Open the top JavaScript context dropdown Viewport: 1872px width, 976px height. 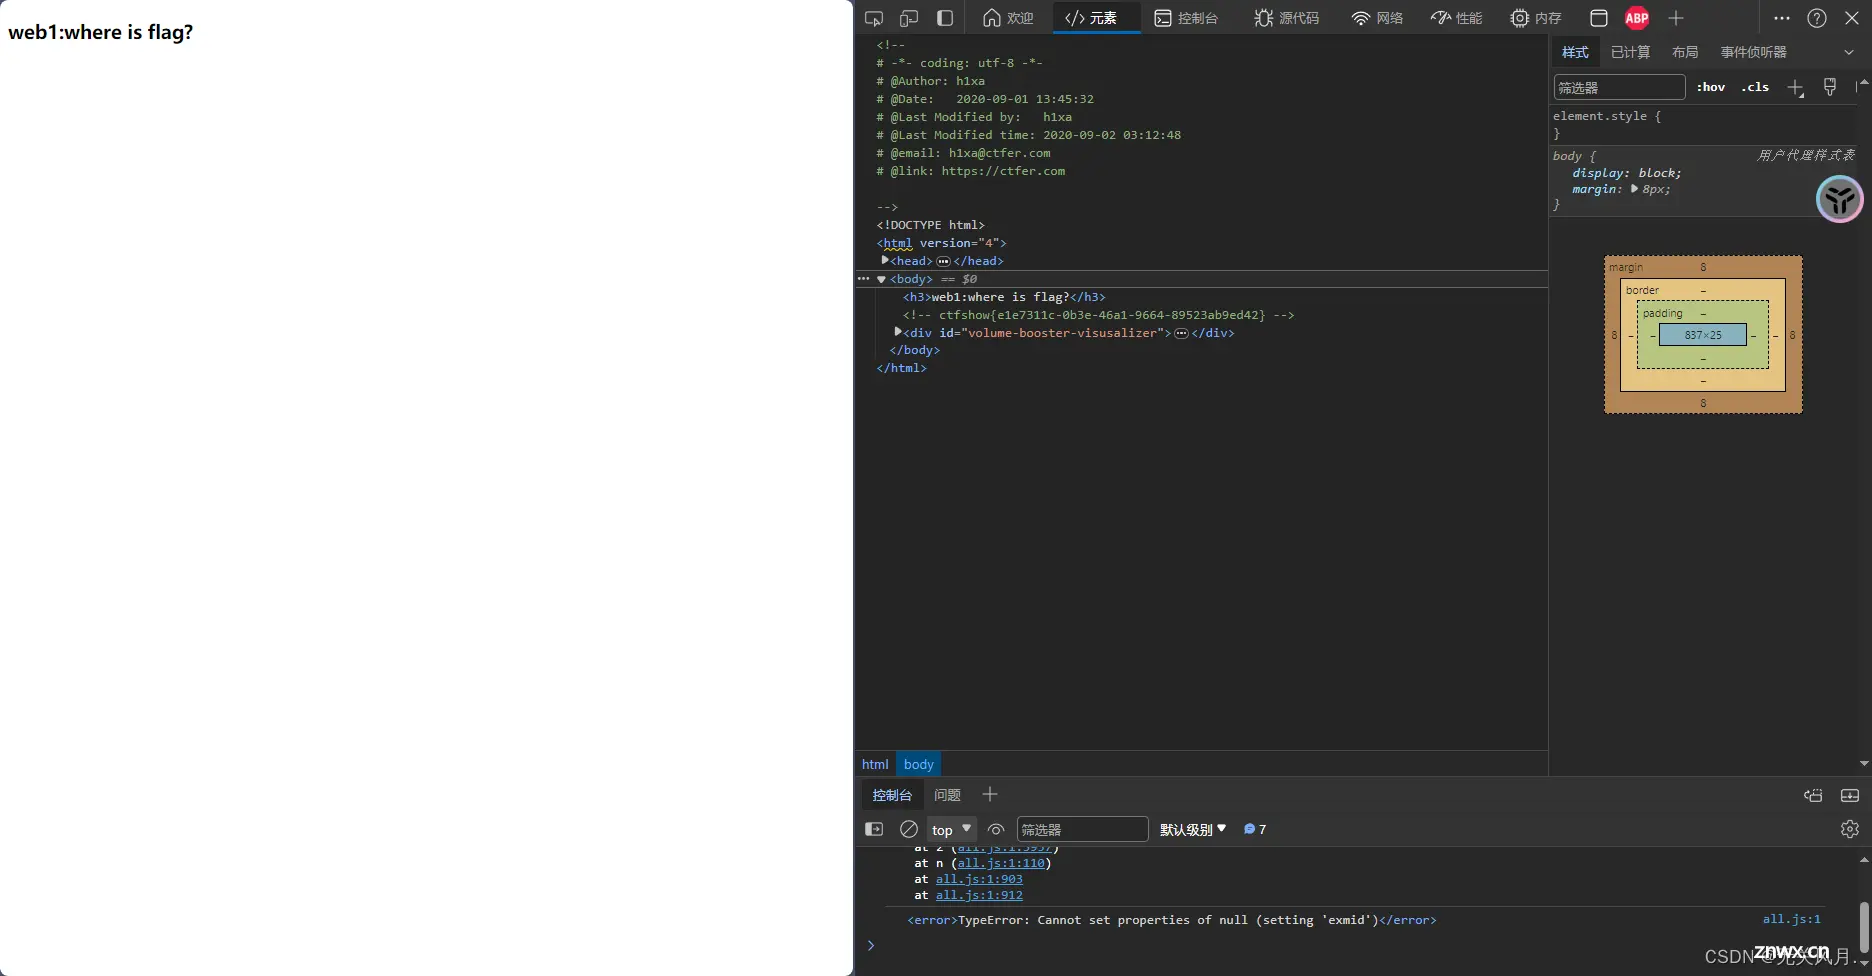coord(951,829)
